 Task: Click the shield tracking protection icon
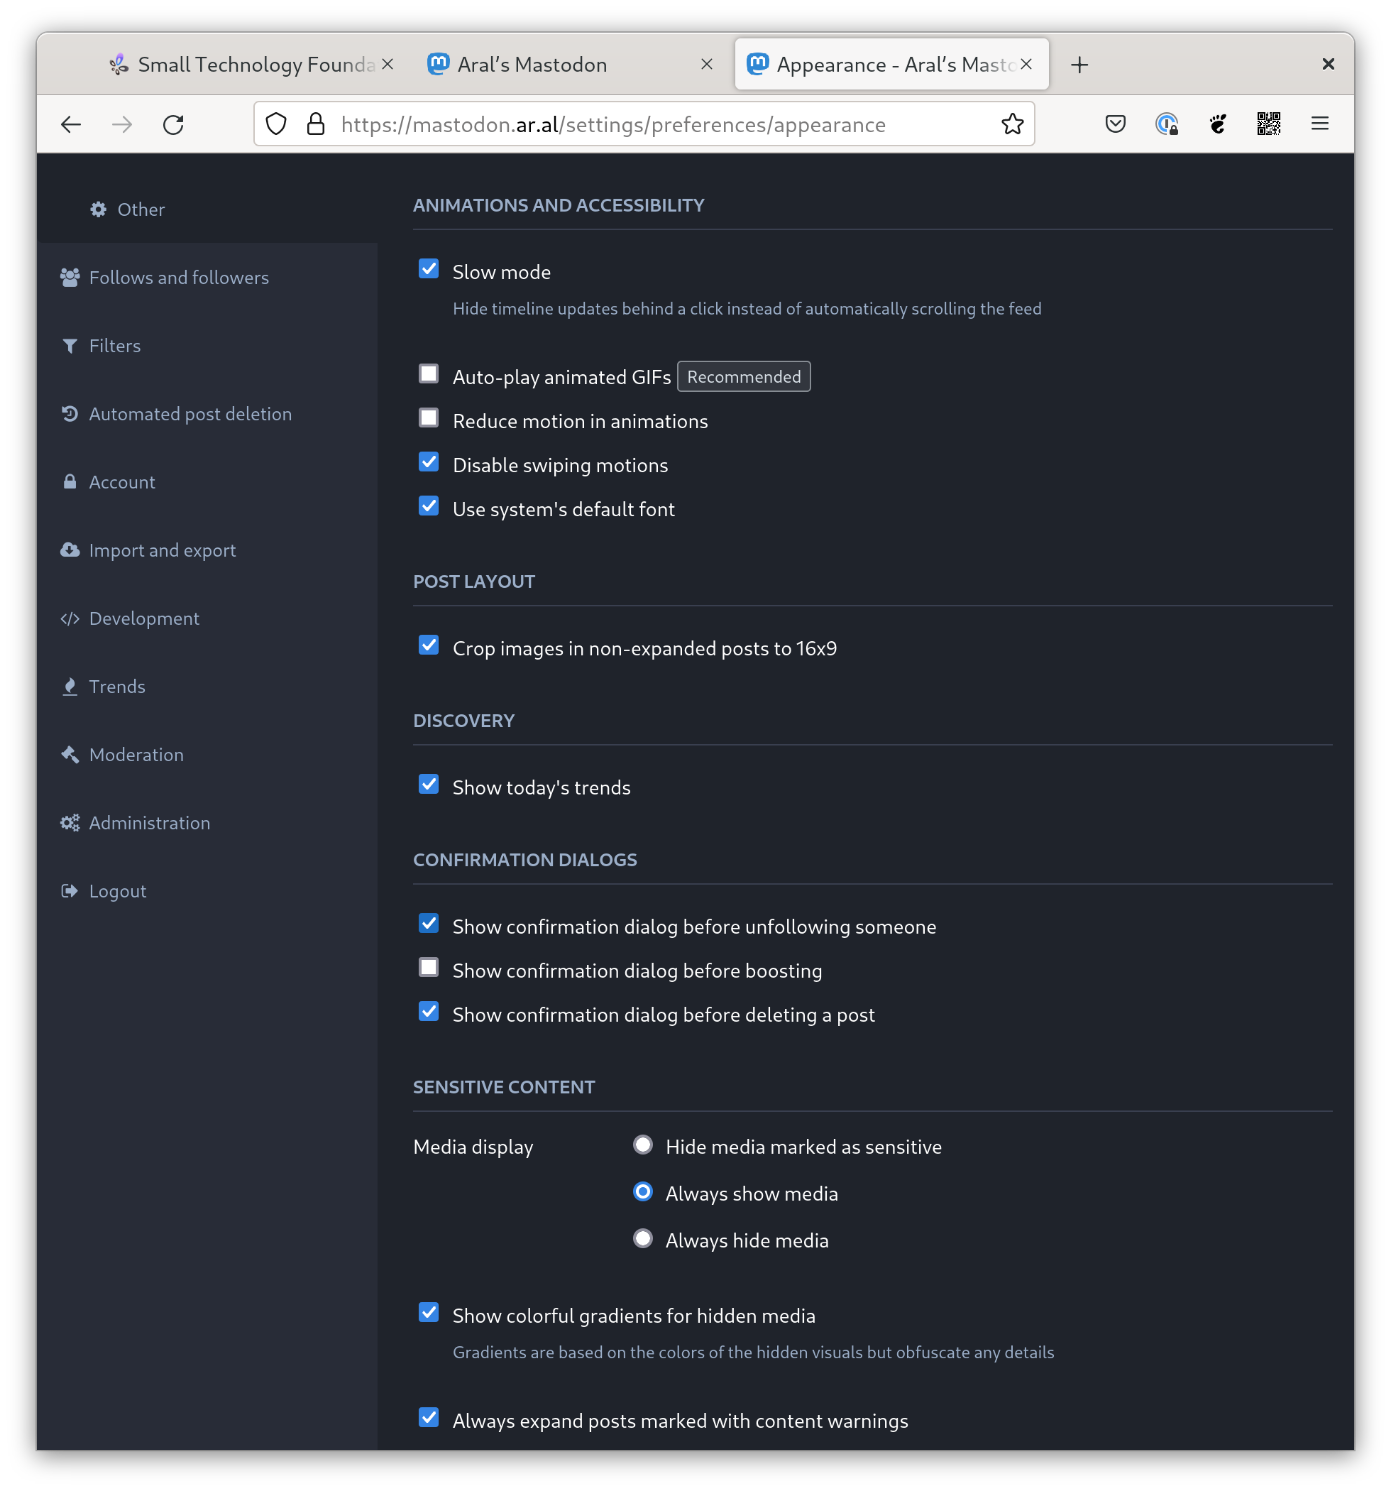(x=277, y=124)
